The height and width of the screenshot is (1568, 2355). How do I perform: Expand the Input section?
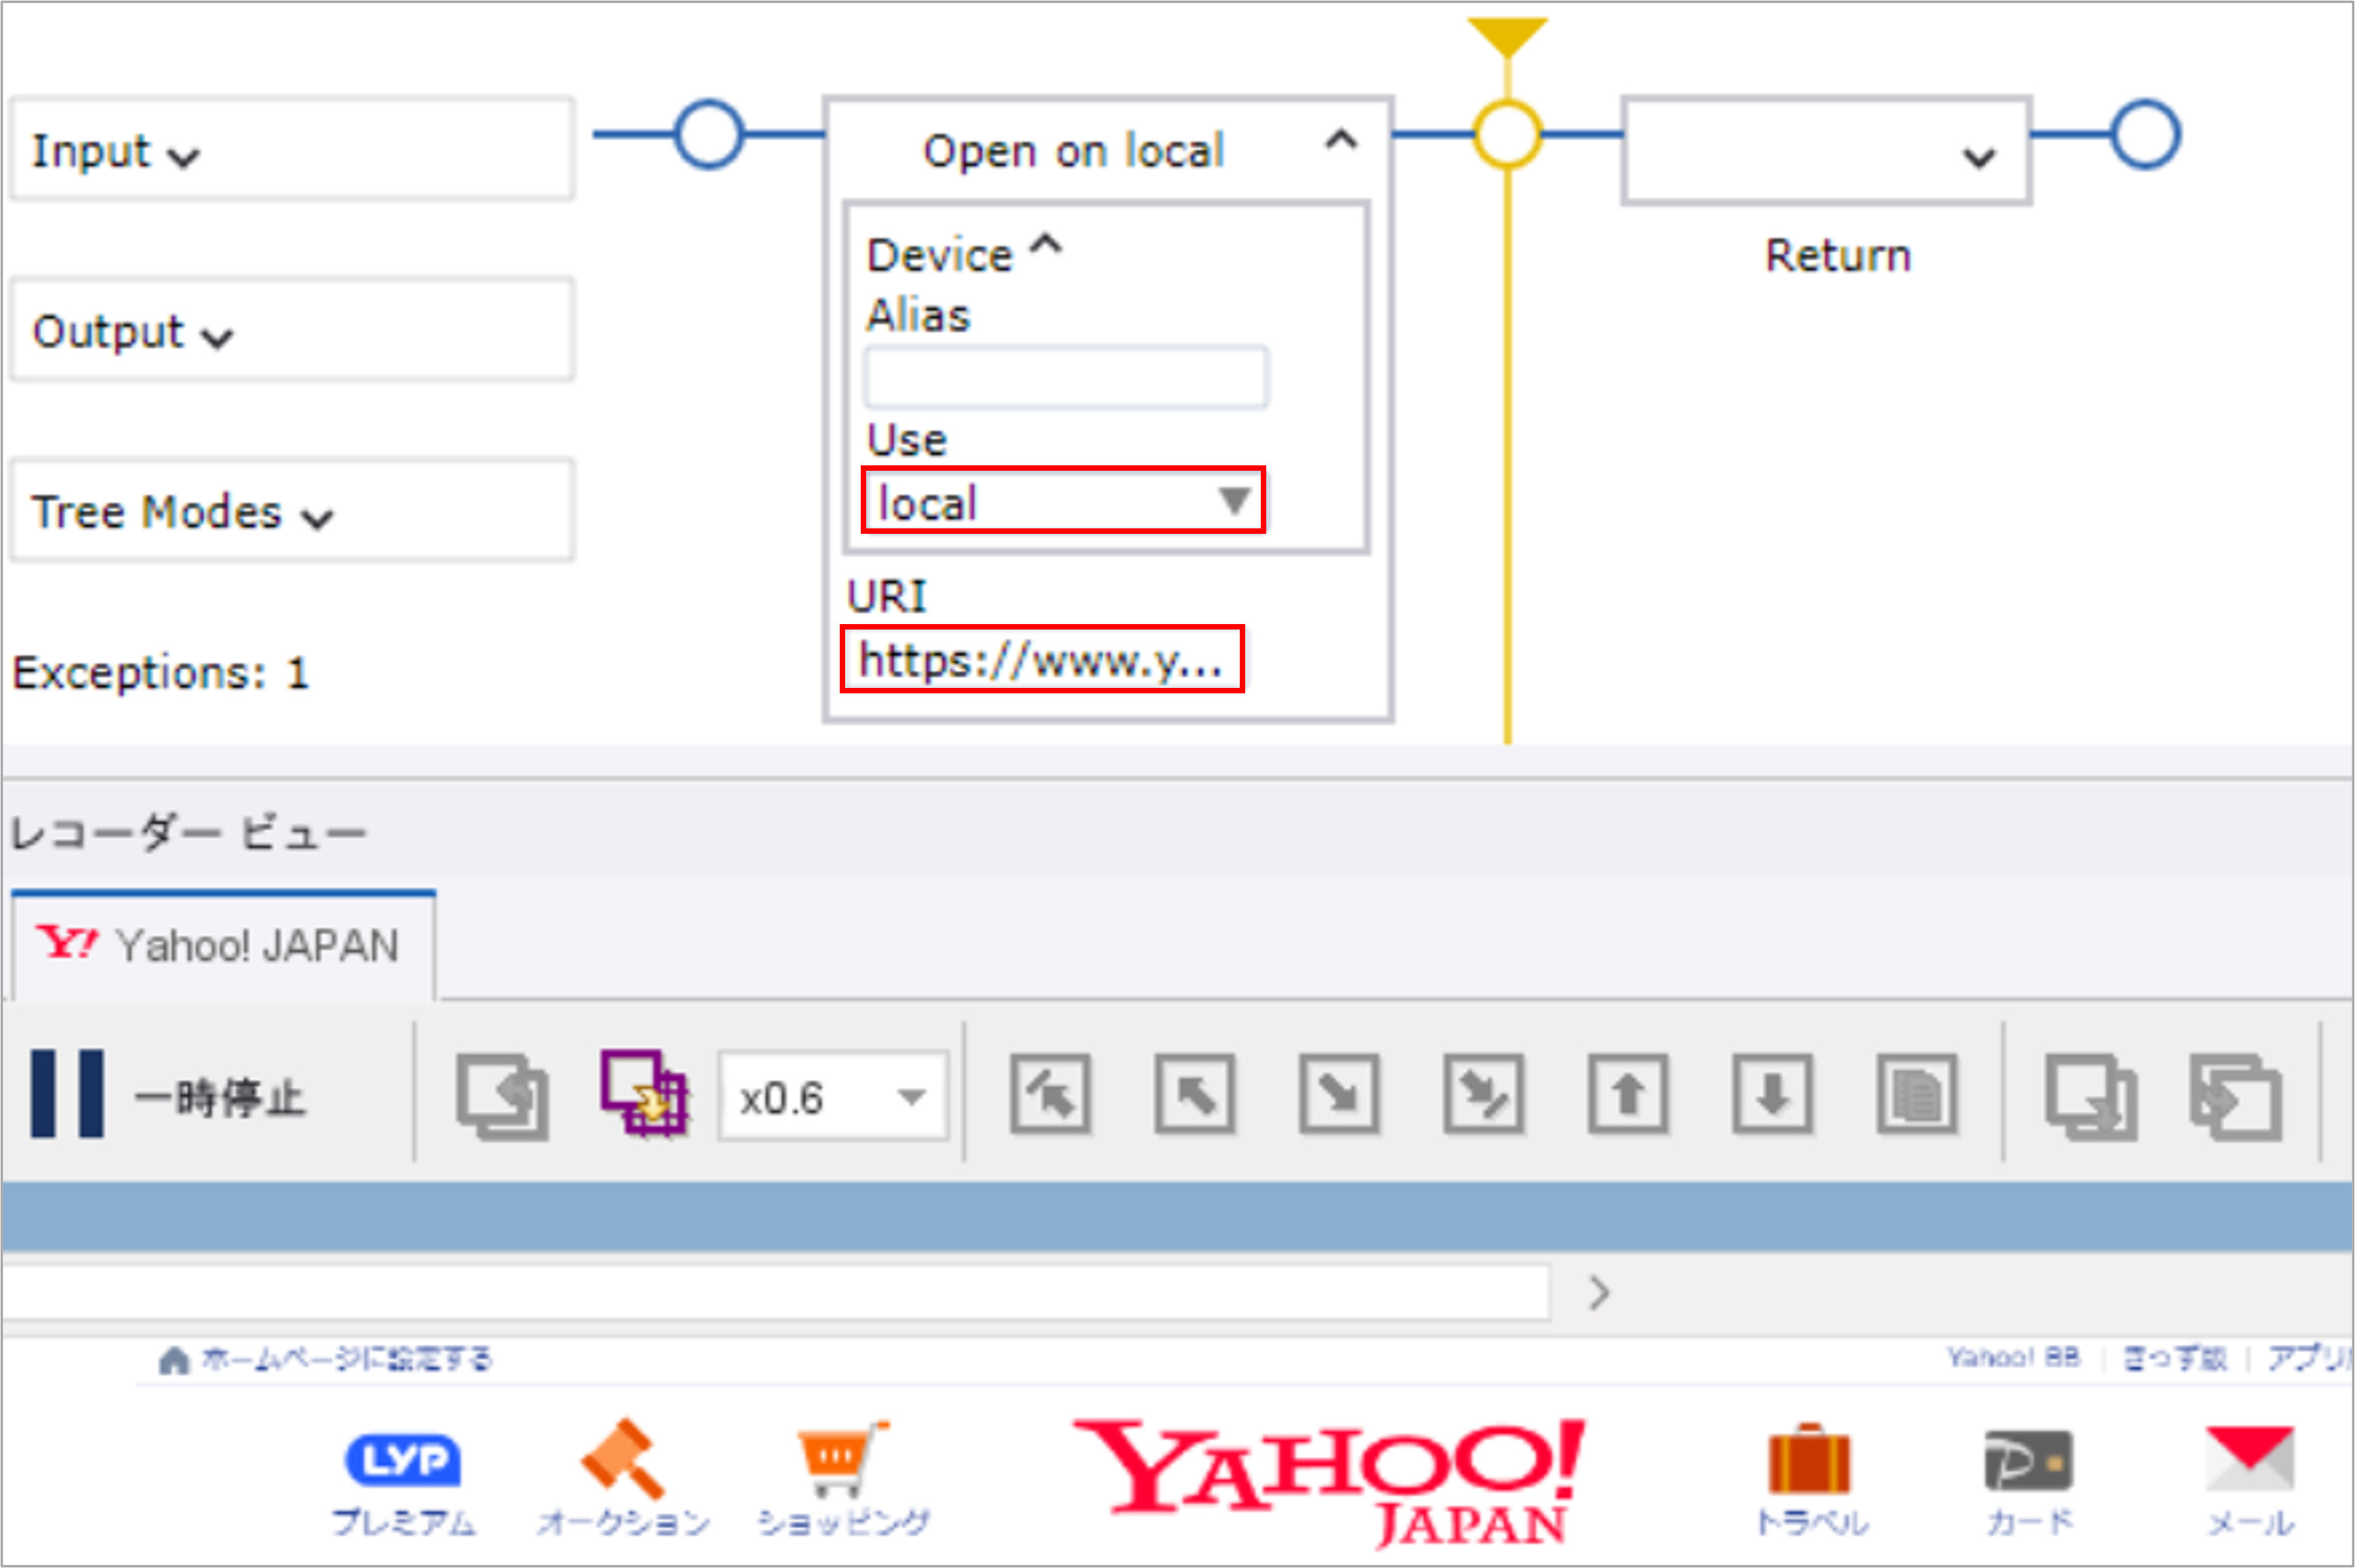[183, 156]
